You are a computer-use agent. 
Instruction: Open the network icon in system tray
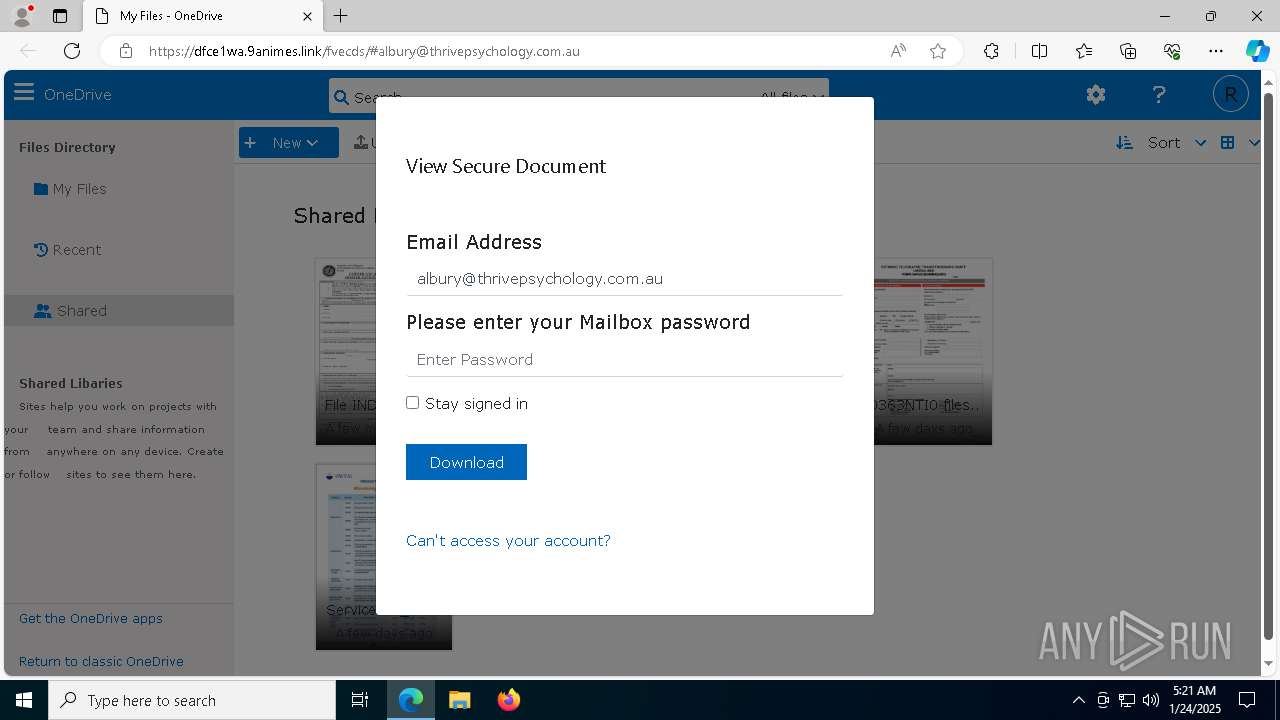1126,700
